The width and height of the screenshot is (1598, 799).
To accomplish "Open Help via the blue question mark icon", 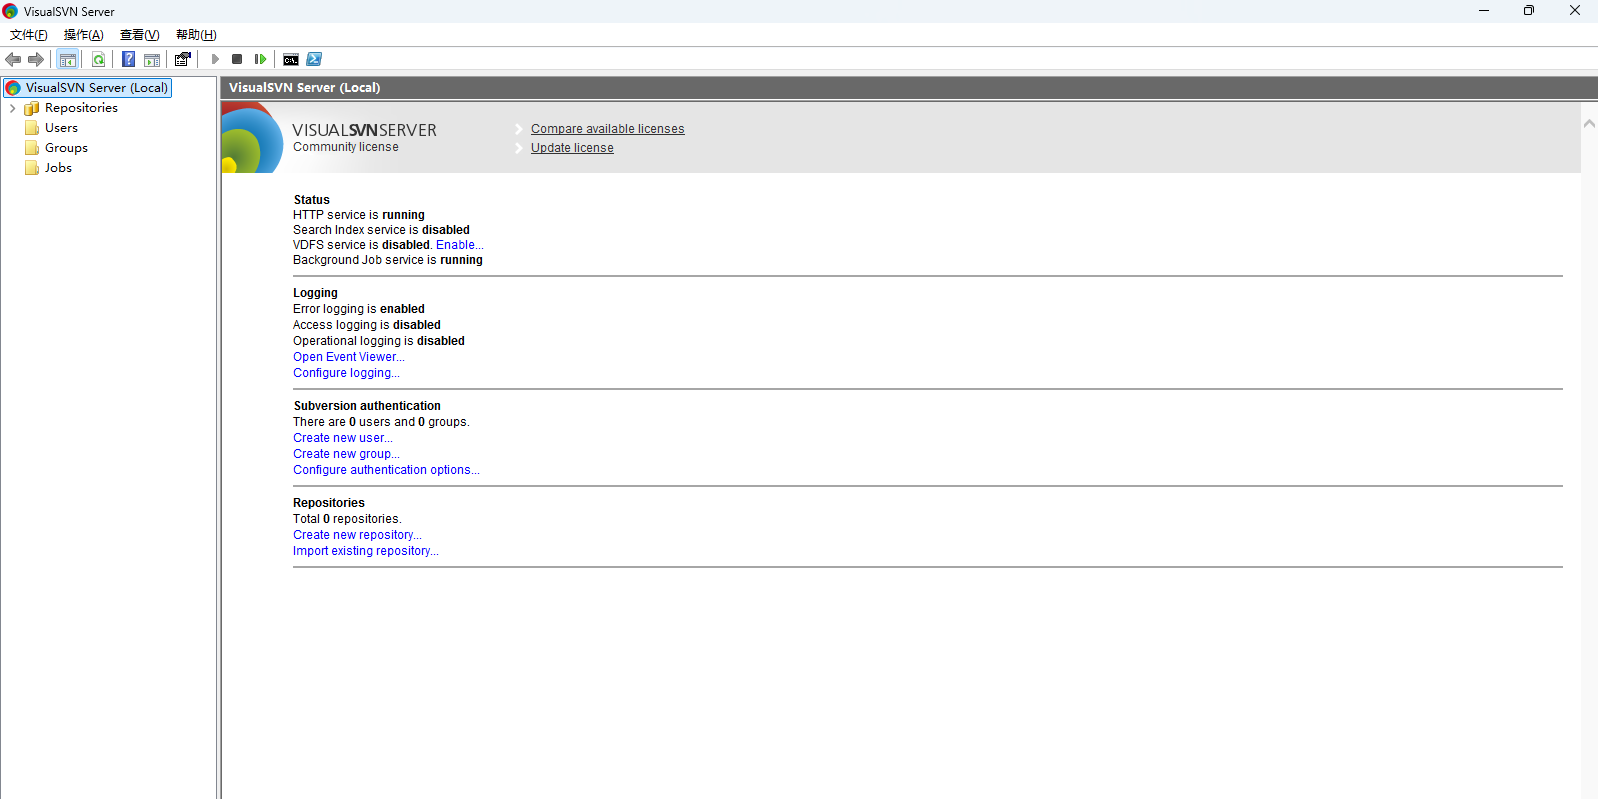I will (x=129, y=60).
